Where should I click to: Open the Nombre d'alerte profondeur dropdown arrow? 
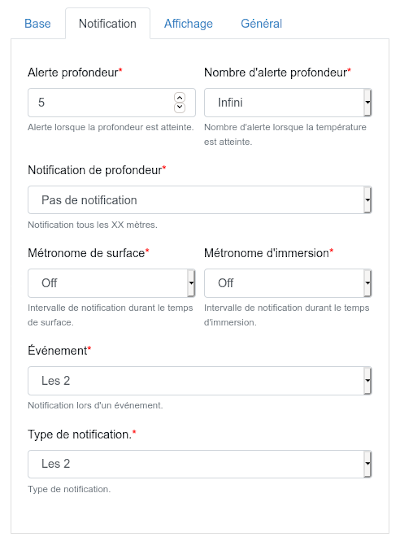click(368, 102)
